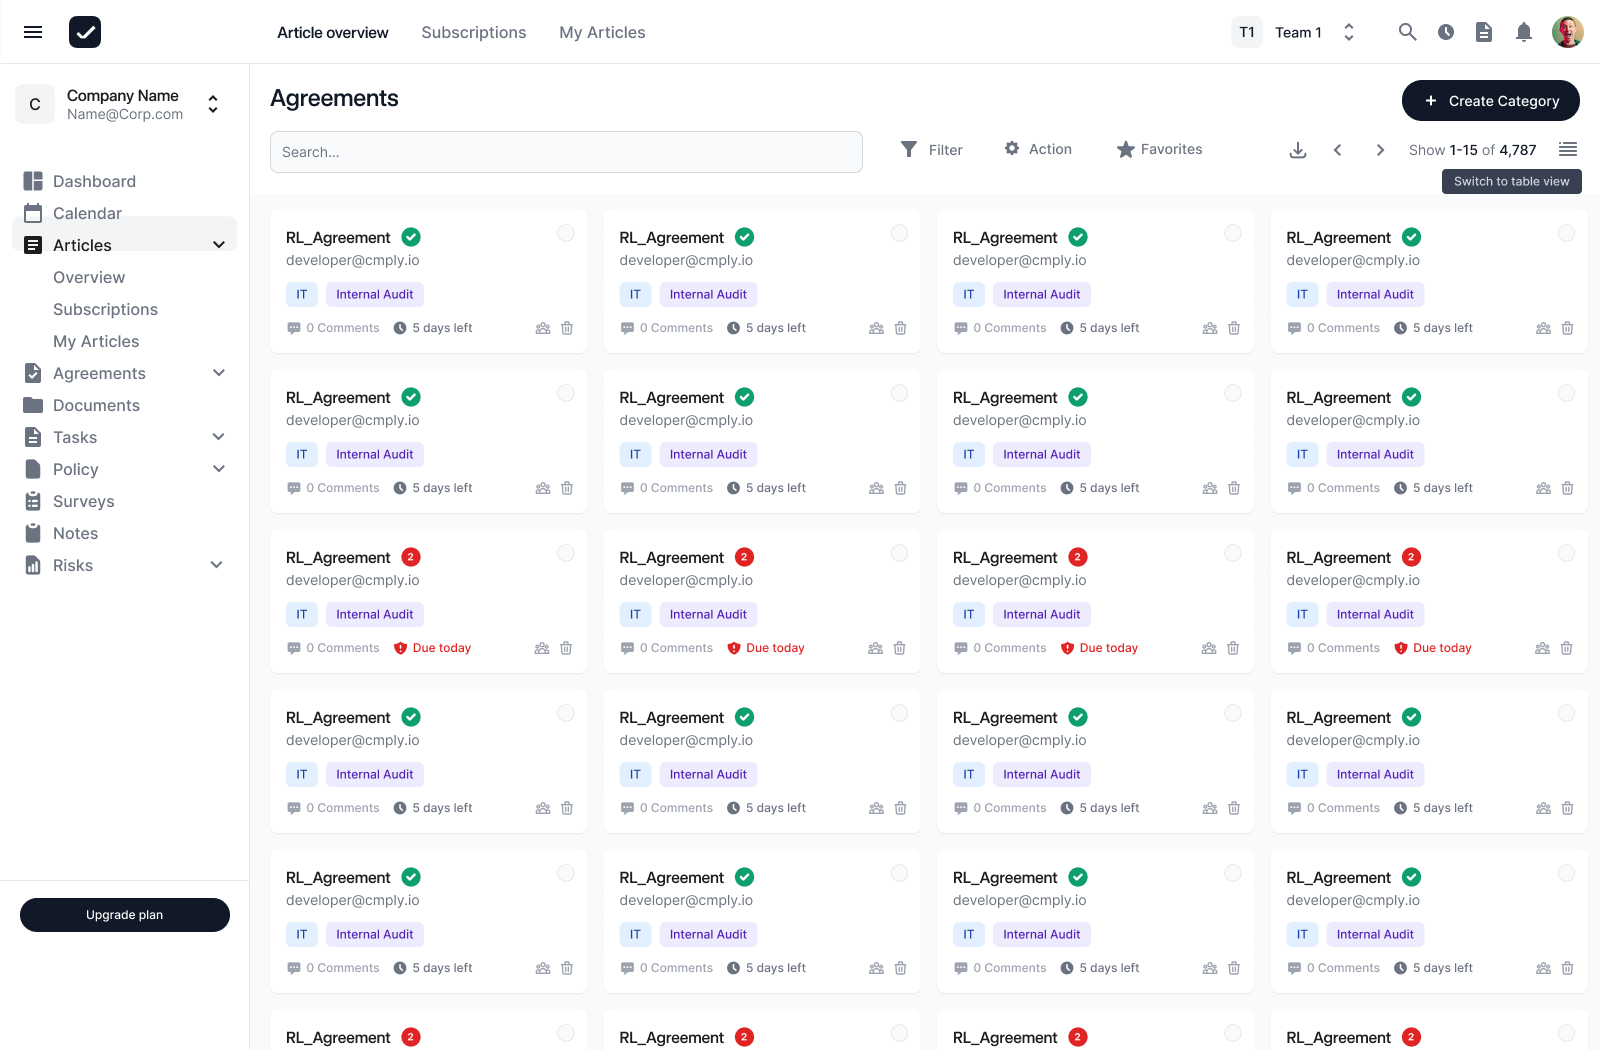Go to My Articles in the sidebar

coord(96,341)
